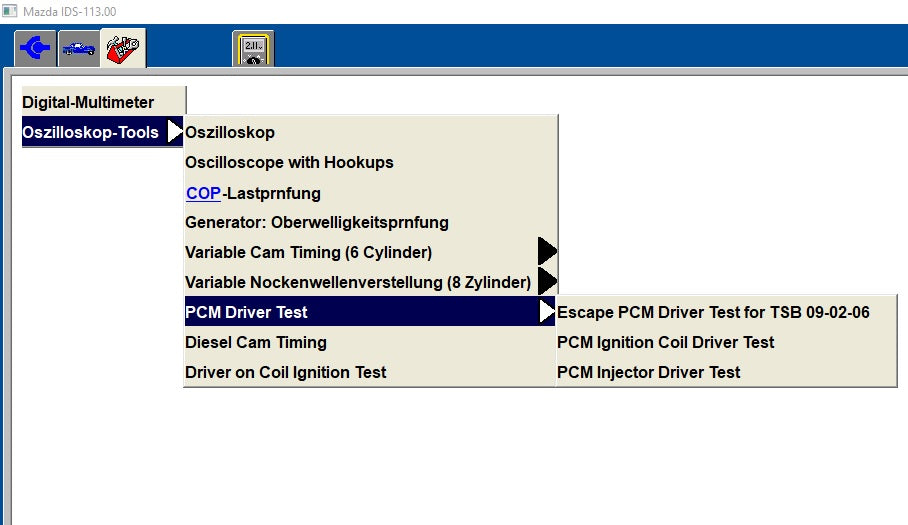Select Oszilloskop-Tools menu entry
908x525 pixels.
(x=91, y=132)
